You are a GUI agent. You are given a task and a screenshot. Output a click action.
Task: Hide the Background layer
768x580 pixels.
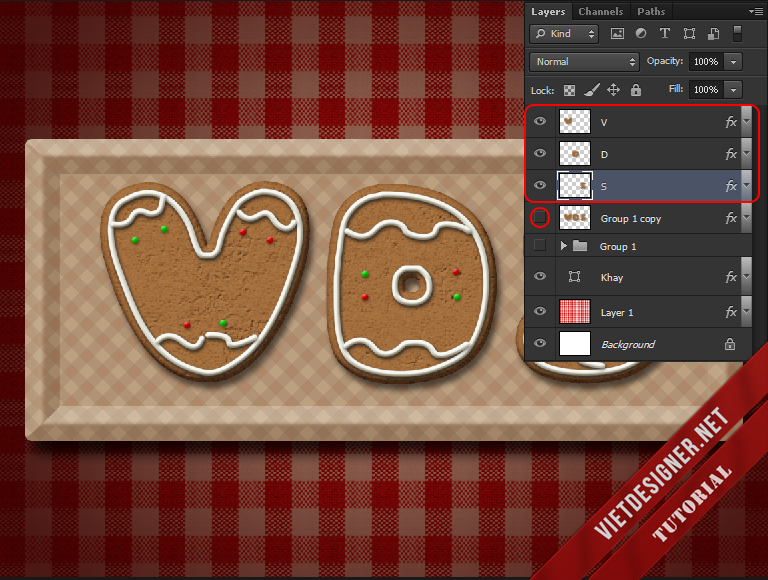(540, 343)
